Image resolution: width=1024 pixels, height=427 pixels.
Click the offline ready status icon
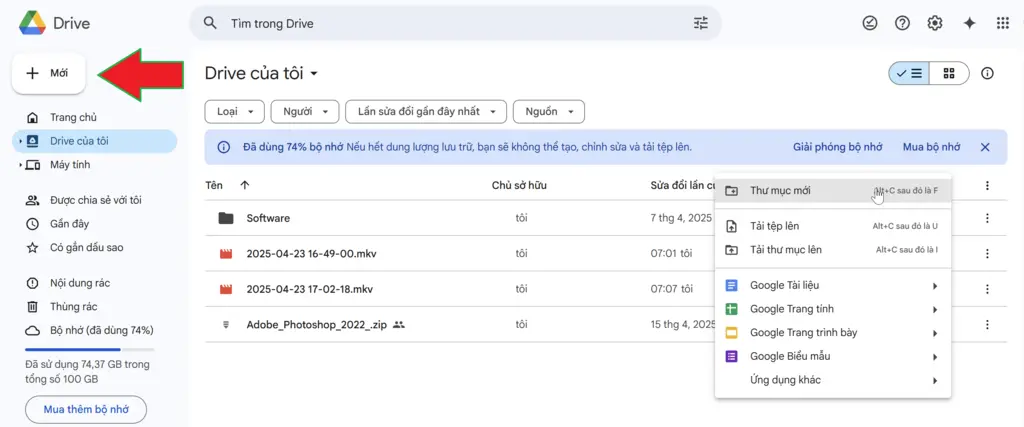(870, 23)
